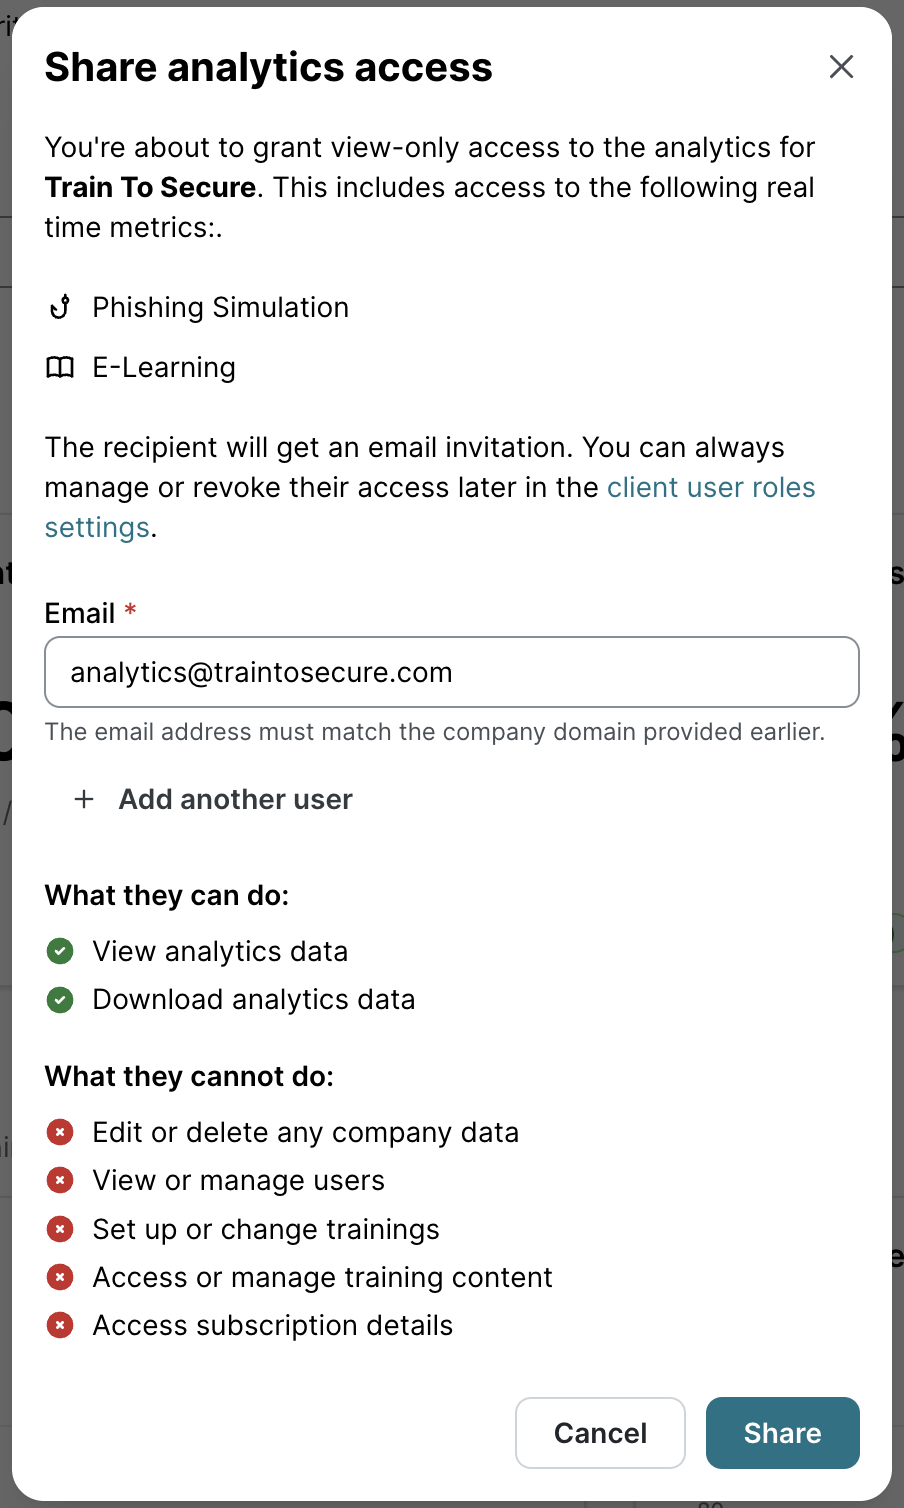Click the E-Learning book icon
The width and height of the screenshot is (904, 1508).
coord(60,368)
